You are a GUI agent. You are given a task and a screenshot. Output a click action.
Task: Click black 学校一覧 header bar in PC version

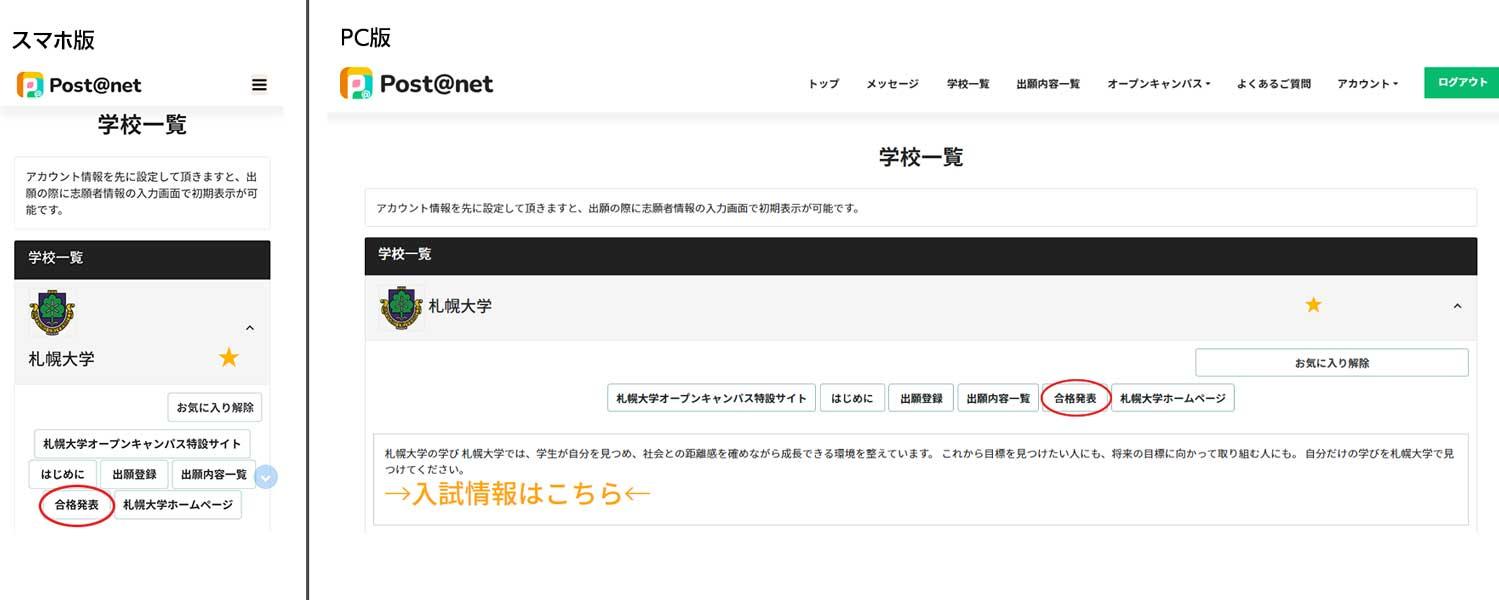coord(920,255)
